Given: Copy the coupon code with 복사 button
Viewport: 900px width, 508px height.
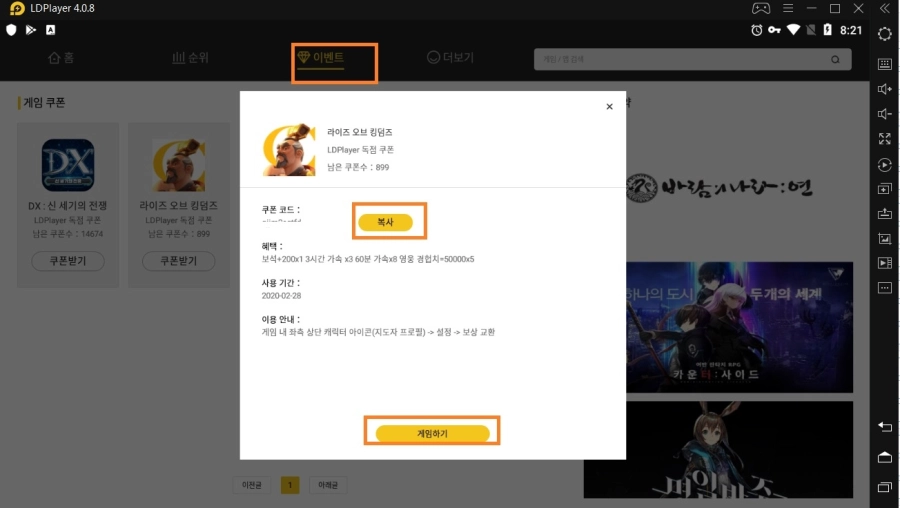Looking at the screenshot, I should coord(385,222).
